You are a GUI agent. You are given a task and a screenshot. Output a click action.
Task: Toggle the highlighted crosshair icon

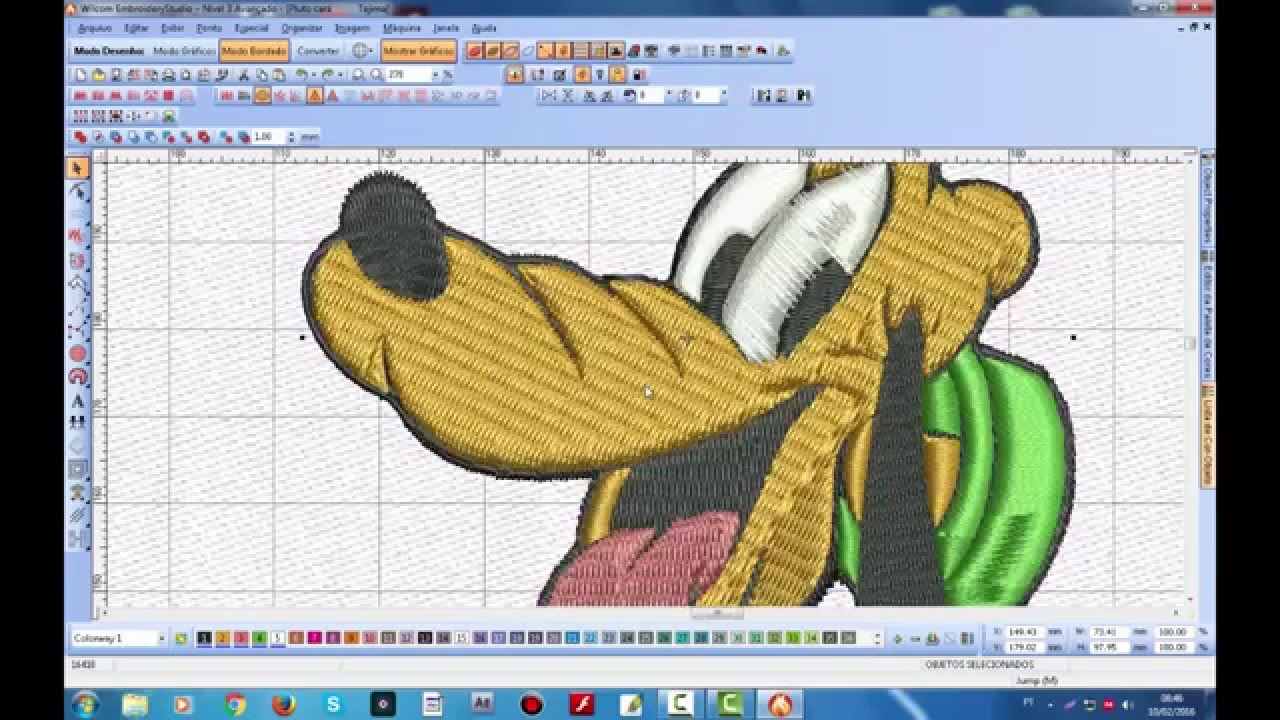tap(514, 75)
